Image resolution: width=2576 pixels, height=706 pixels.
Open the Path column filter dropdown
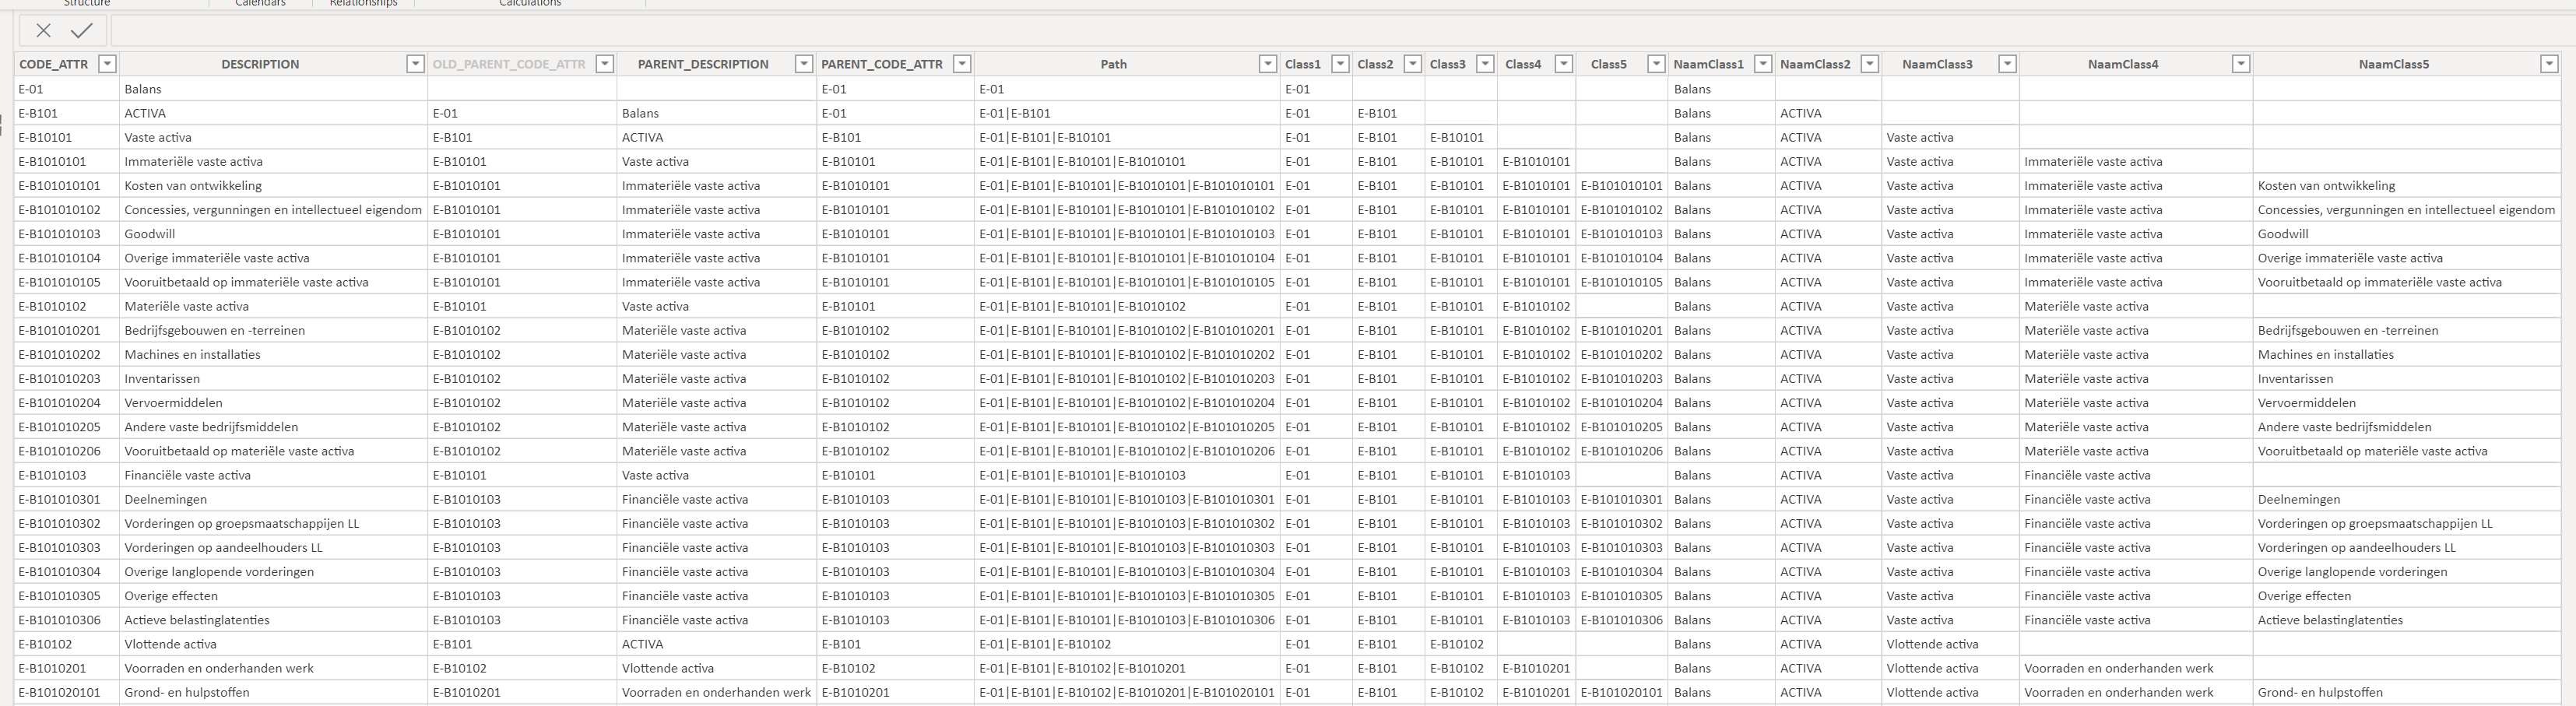coord(1268,64)
